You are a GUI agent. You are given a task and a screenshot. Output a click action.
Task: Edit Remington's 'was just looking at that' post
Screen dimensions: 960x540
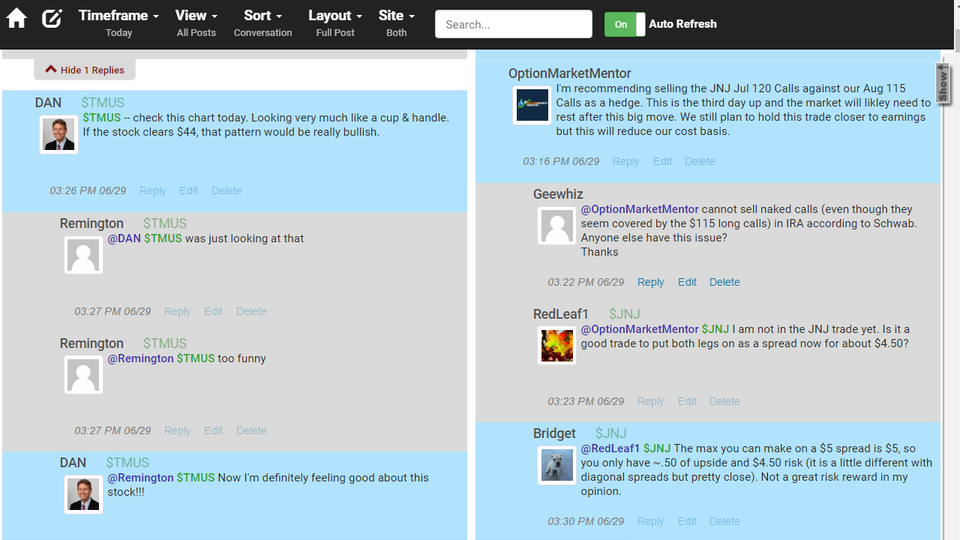(213, 311)
